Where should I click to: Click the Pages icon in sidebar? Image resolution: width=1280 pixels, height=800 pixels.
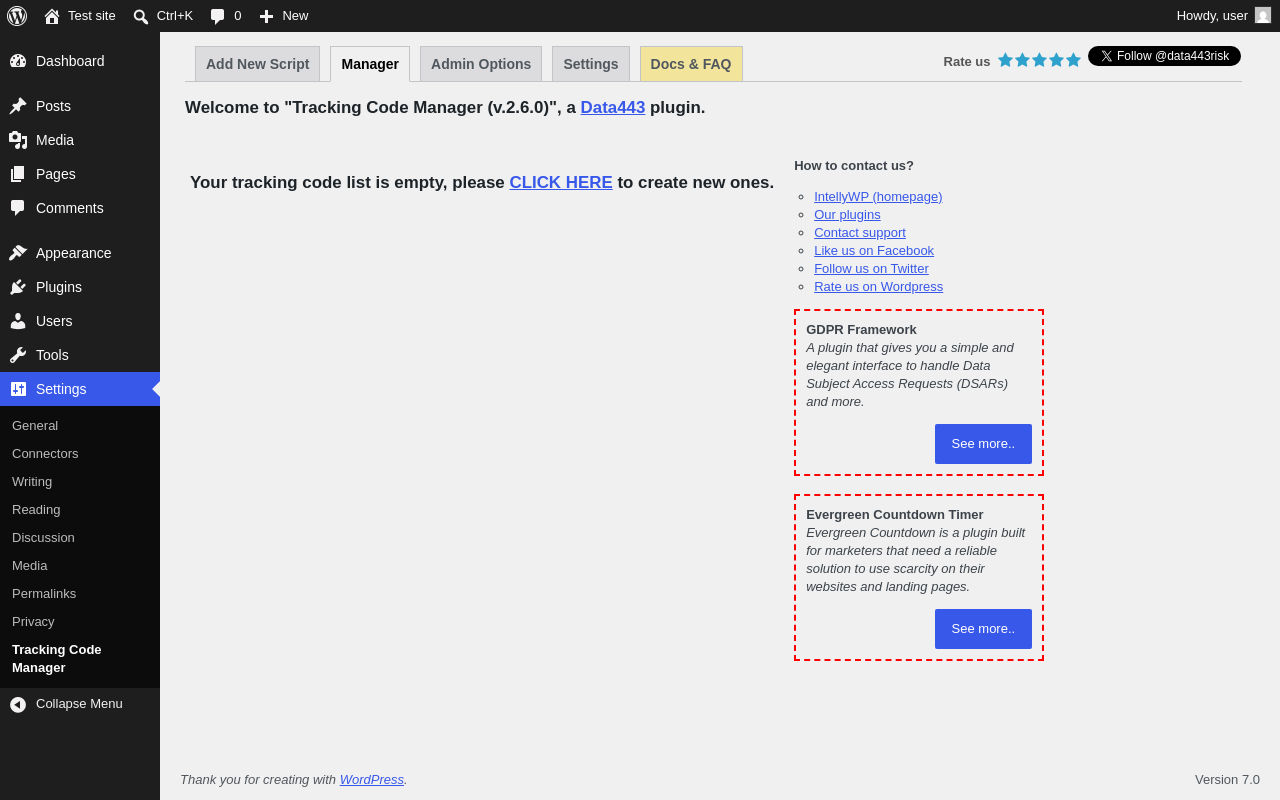point(18,174)
